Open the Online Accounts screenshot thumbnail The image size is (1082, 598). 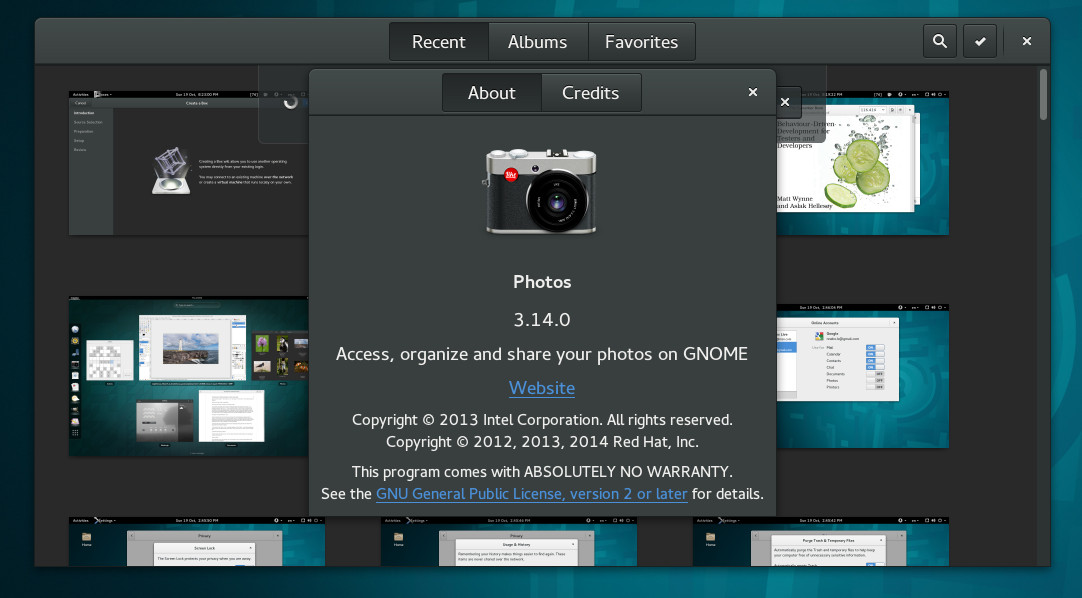(x=862, y=375)
